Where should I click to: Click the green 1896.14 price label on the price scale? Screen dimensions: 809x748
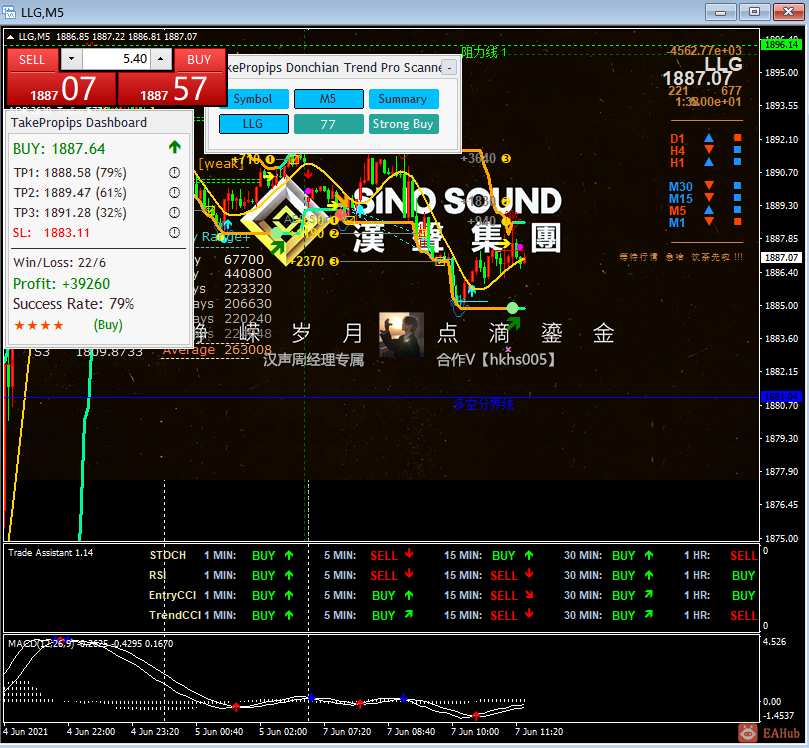click(781, 44)
